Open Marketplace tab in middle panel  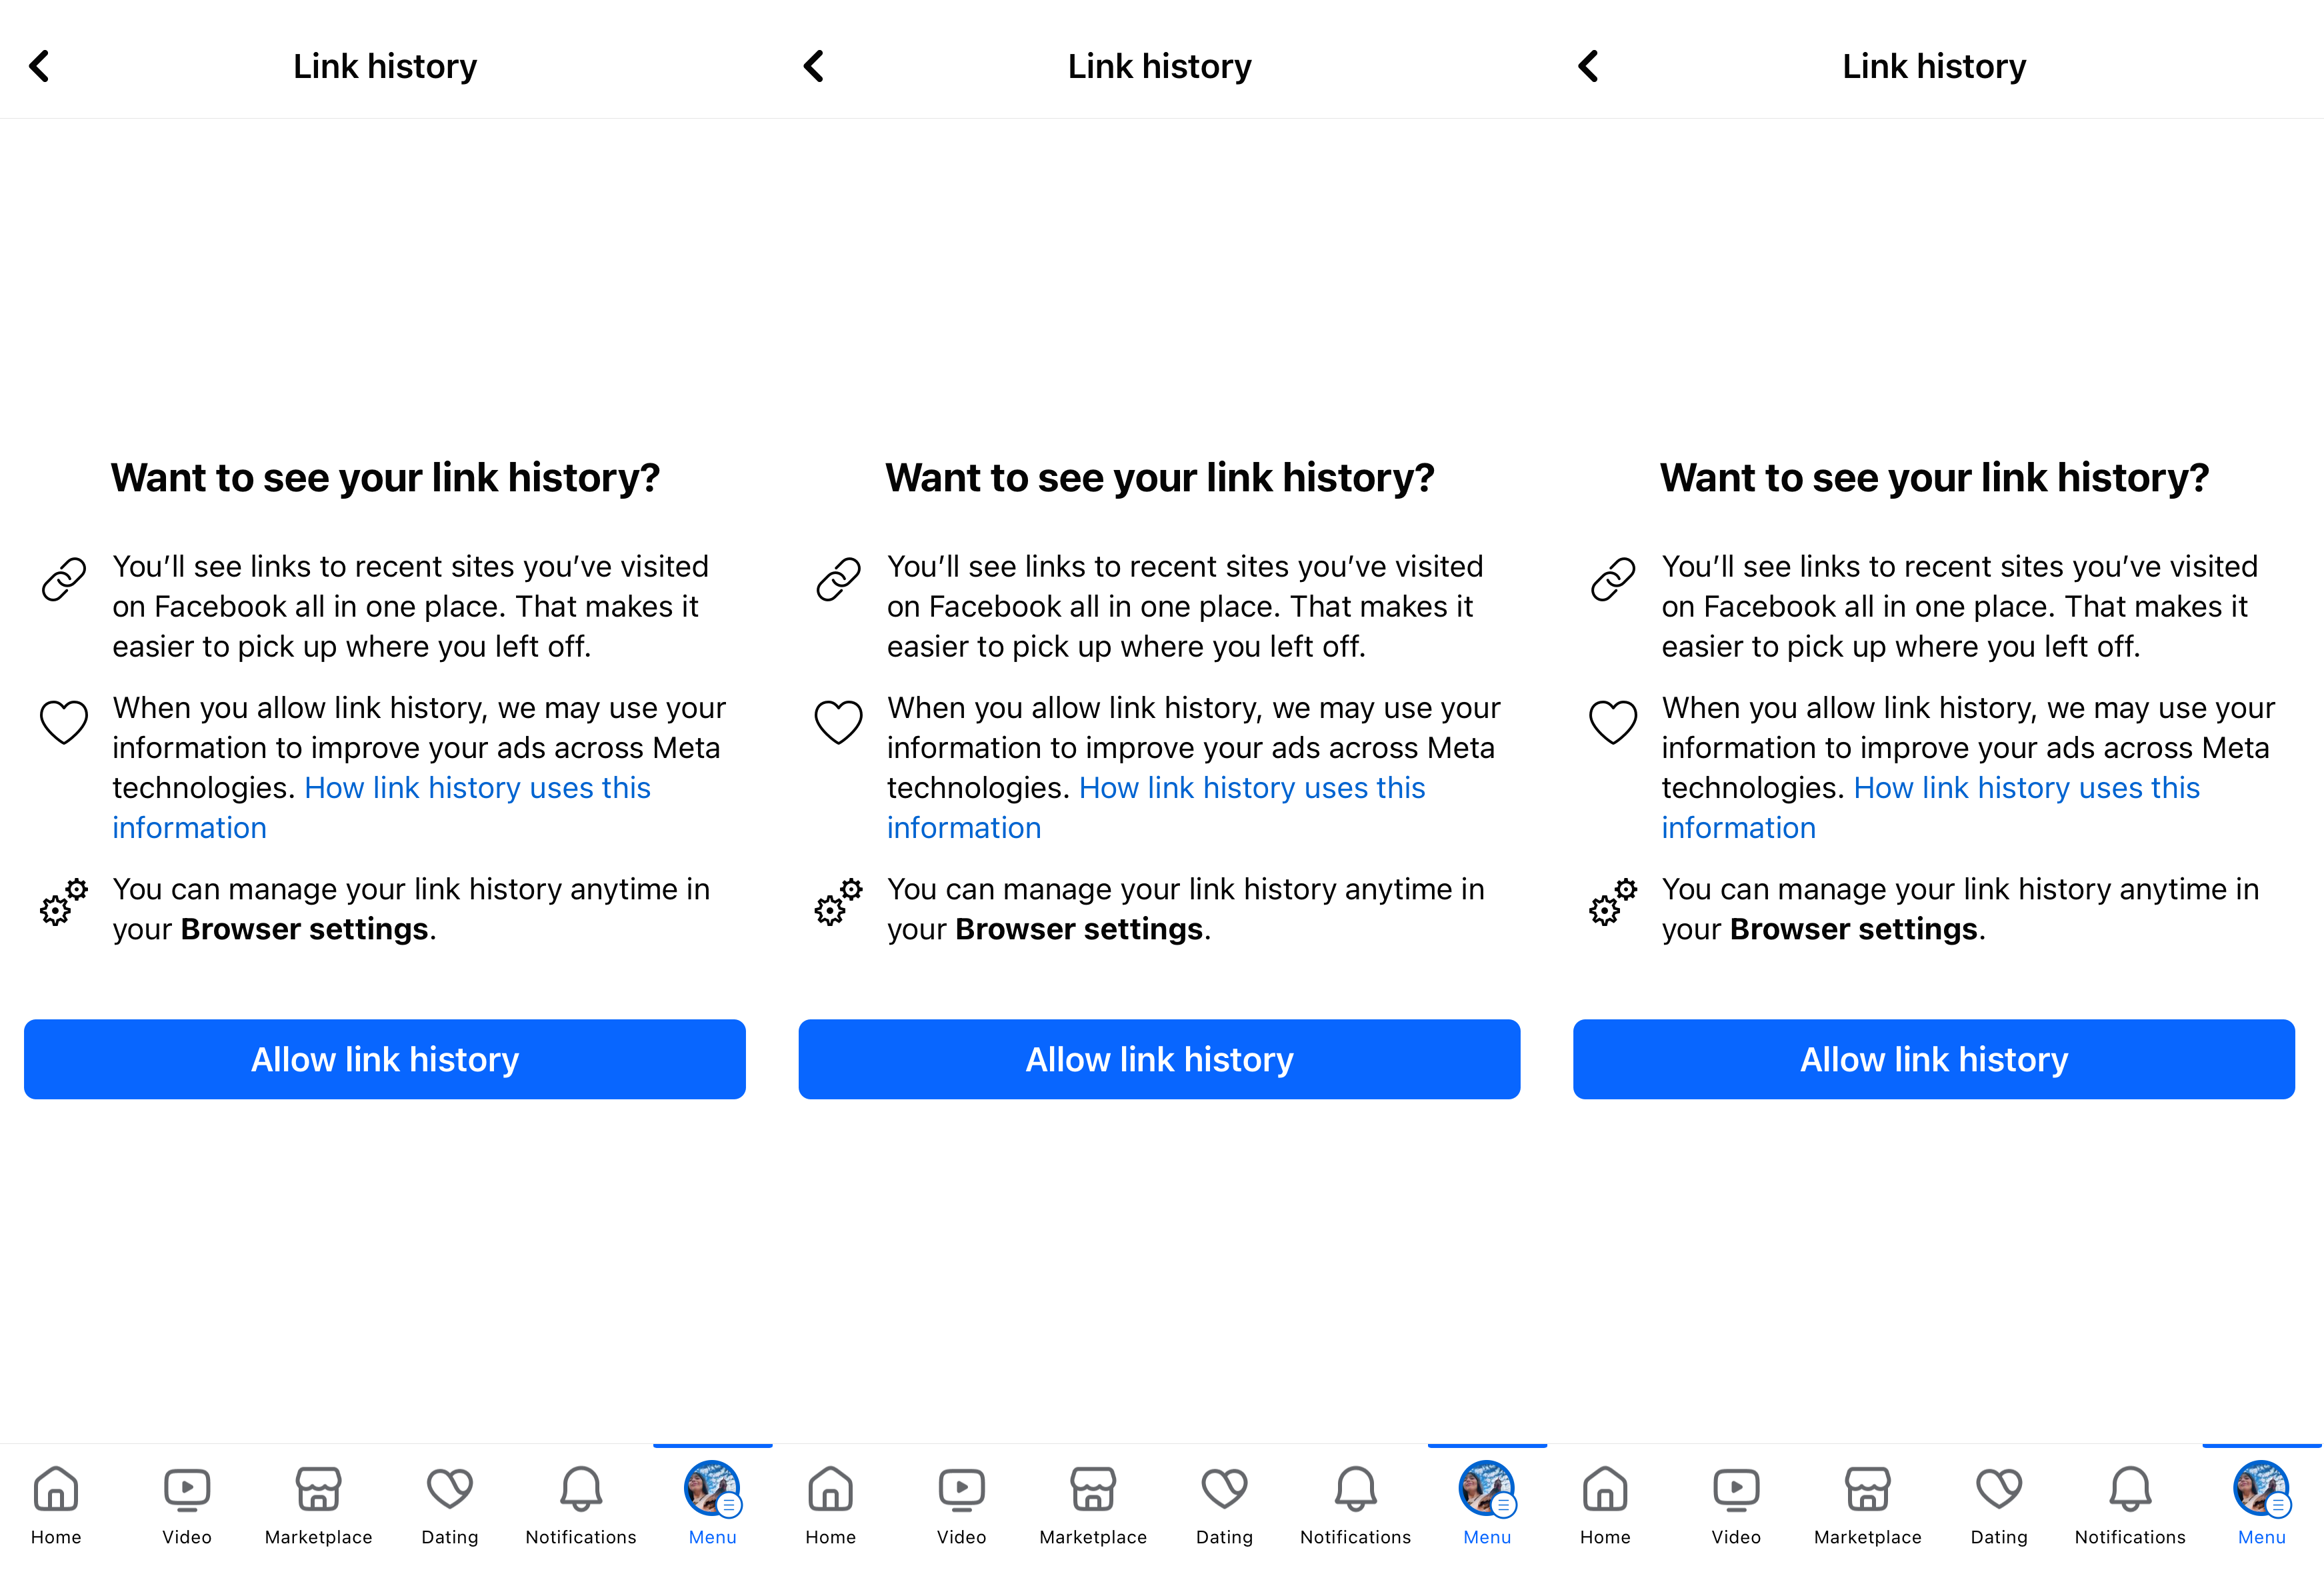[x=1093, y=1505]
